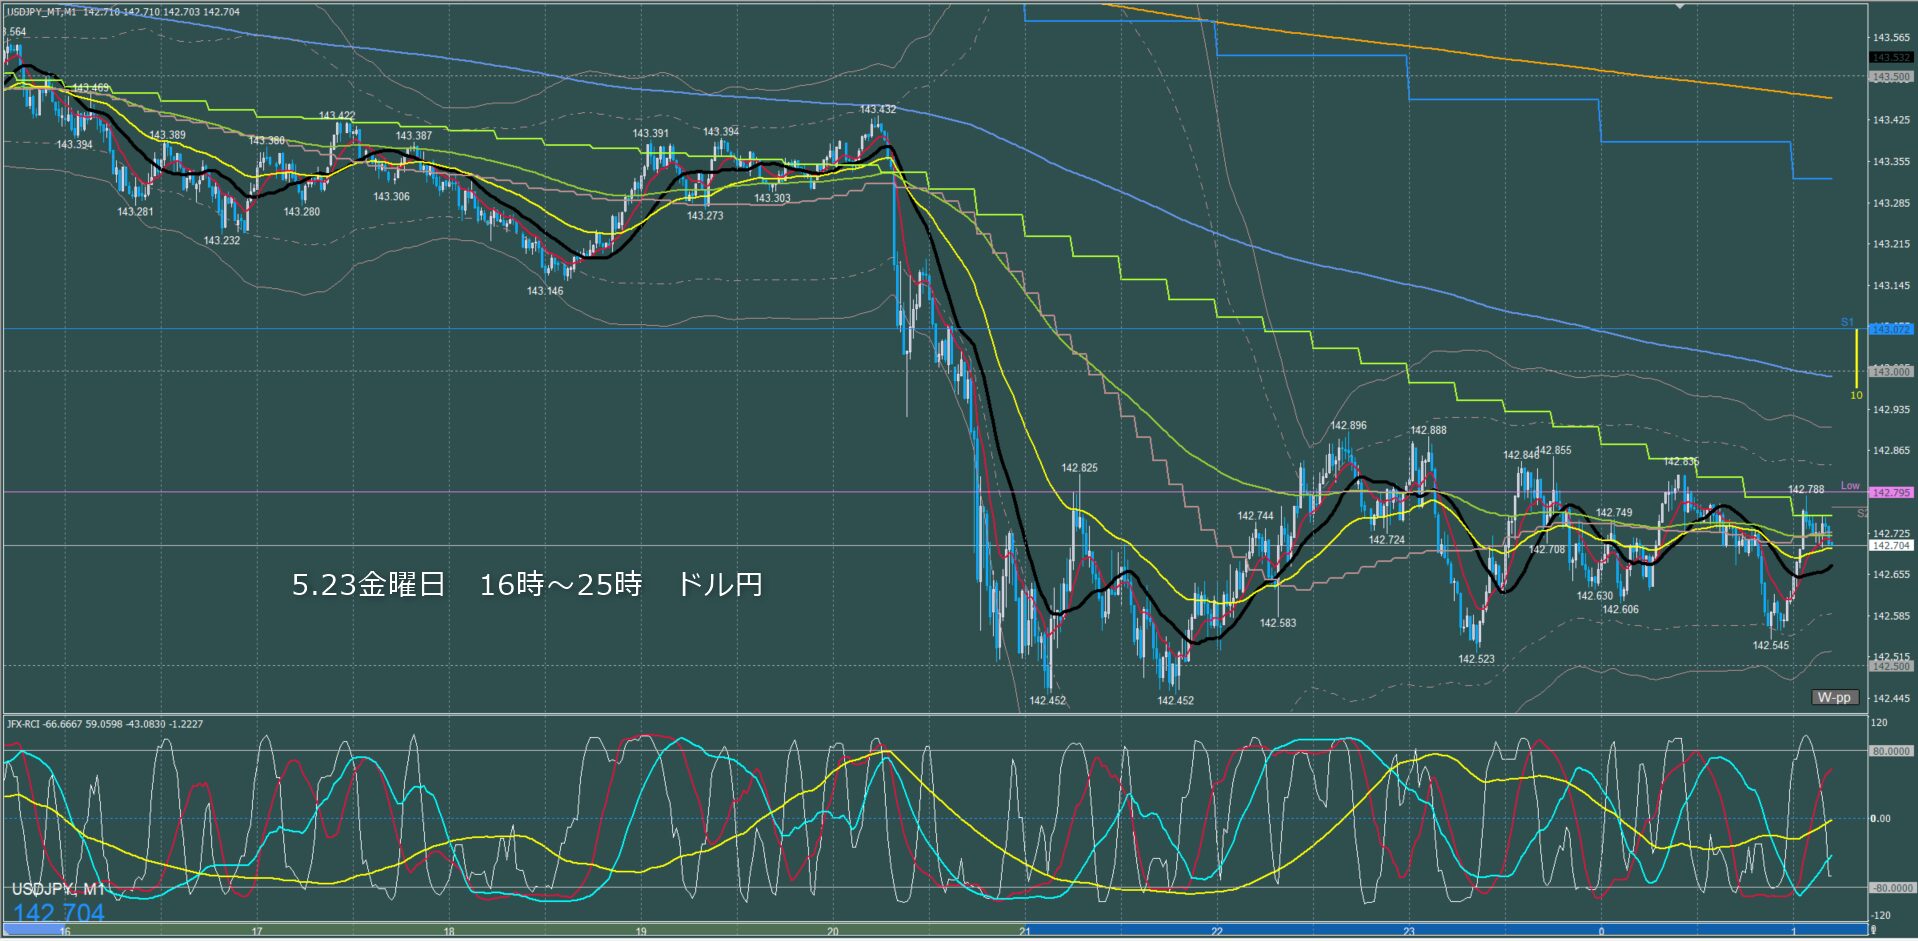Click the hour 21 time axis label
This screenshot has width=1918, height=941.
pyautogui.click(x=1025, y=931)
